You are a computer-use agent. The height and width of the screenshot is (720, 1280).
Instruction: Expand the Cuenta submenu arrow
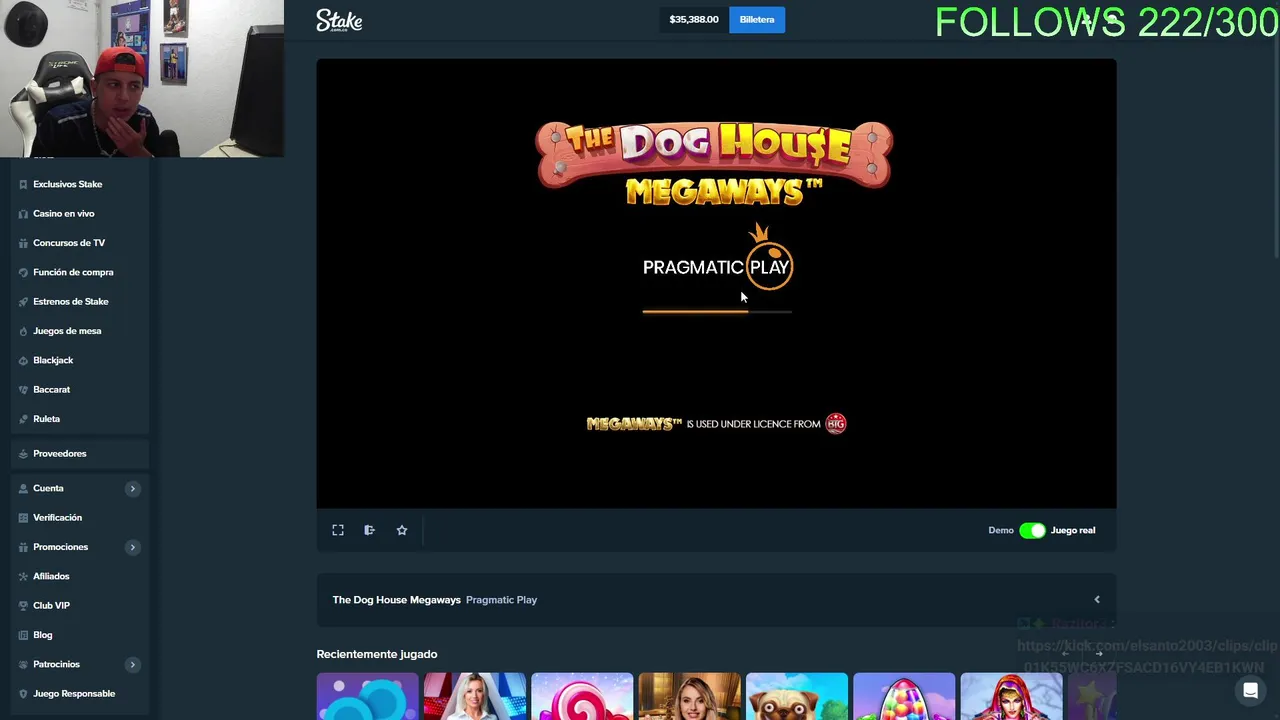click(x=132, y=488)
